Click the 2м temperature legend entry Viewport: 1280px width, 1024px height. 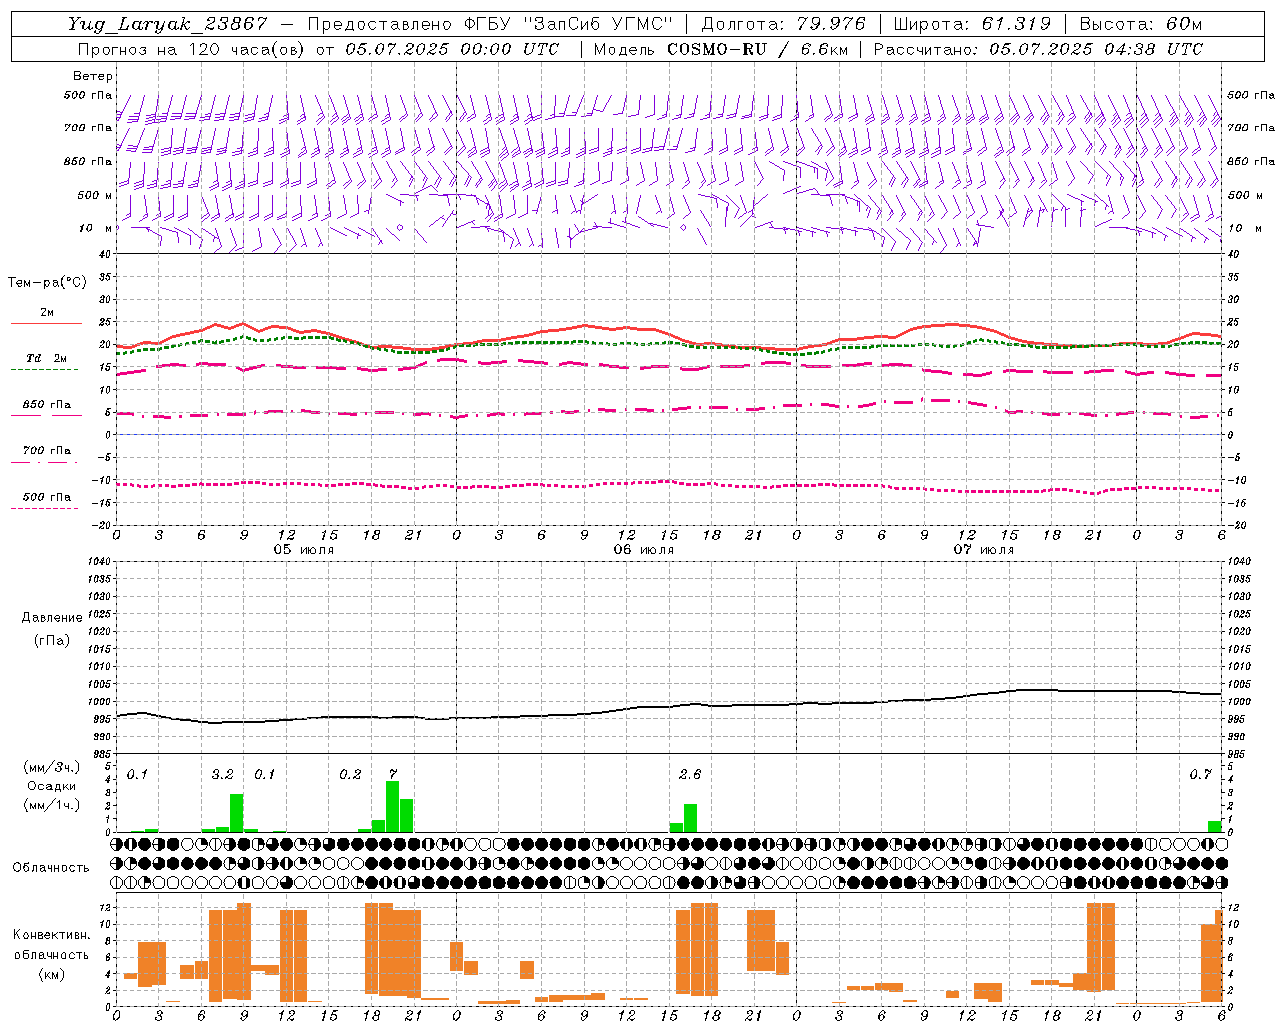tap(47, 312)
